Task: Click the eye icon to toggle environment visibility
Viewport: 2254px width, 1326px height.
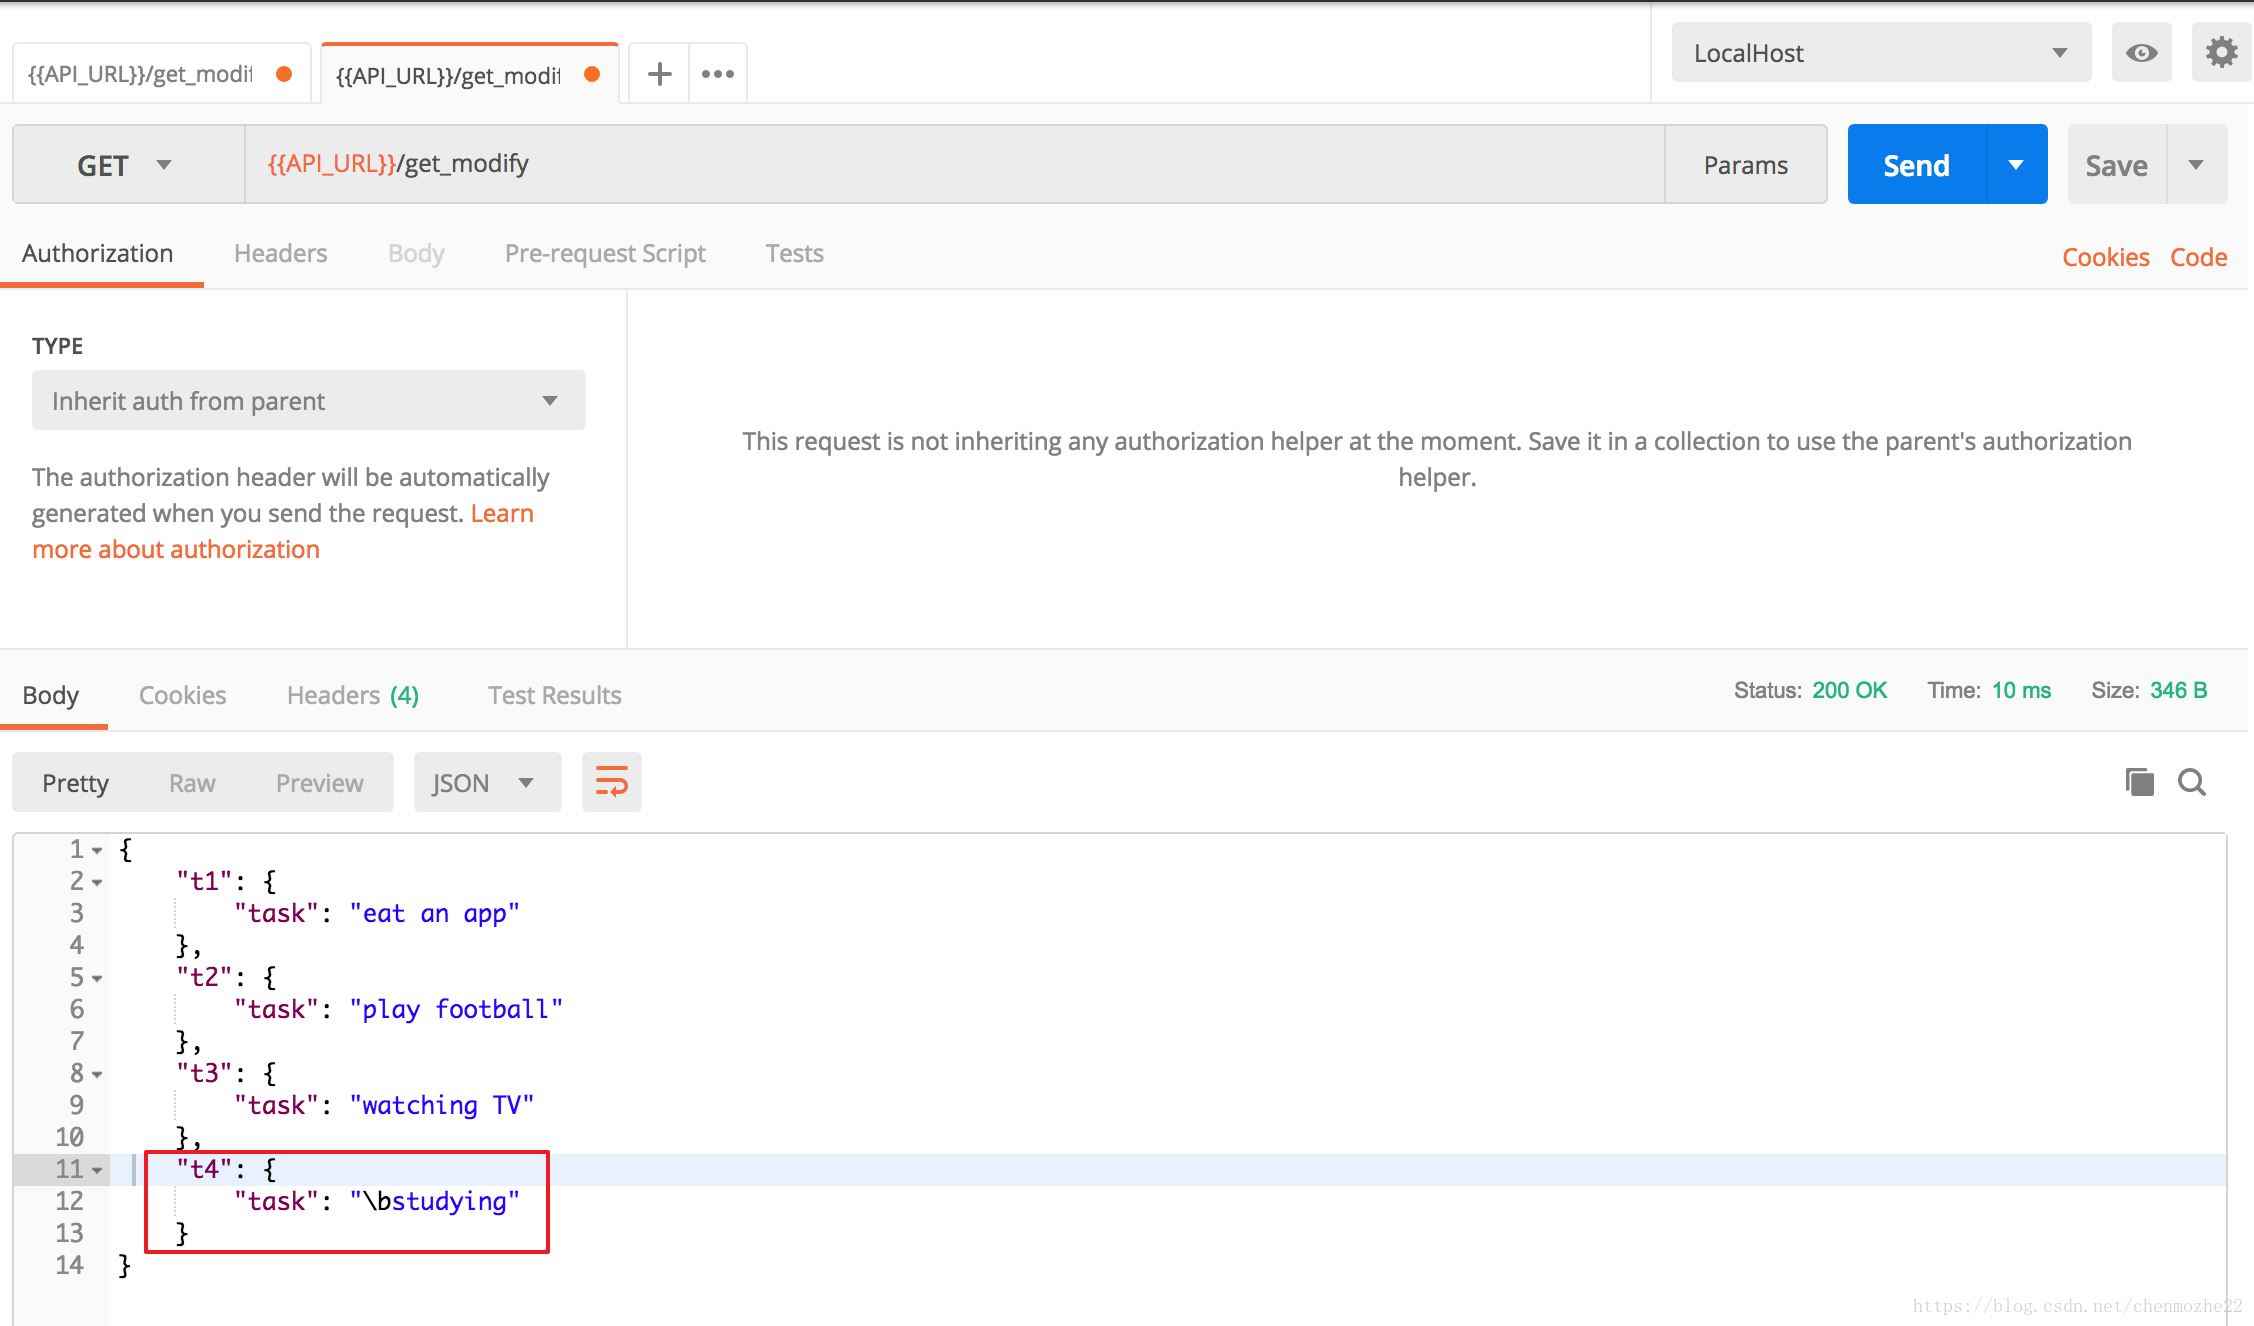Action: pyautogui.click(x=2140, y=54)
